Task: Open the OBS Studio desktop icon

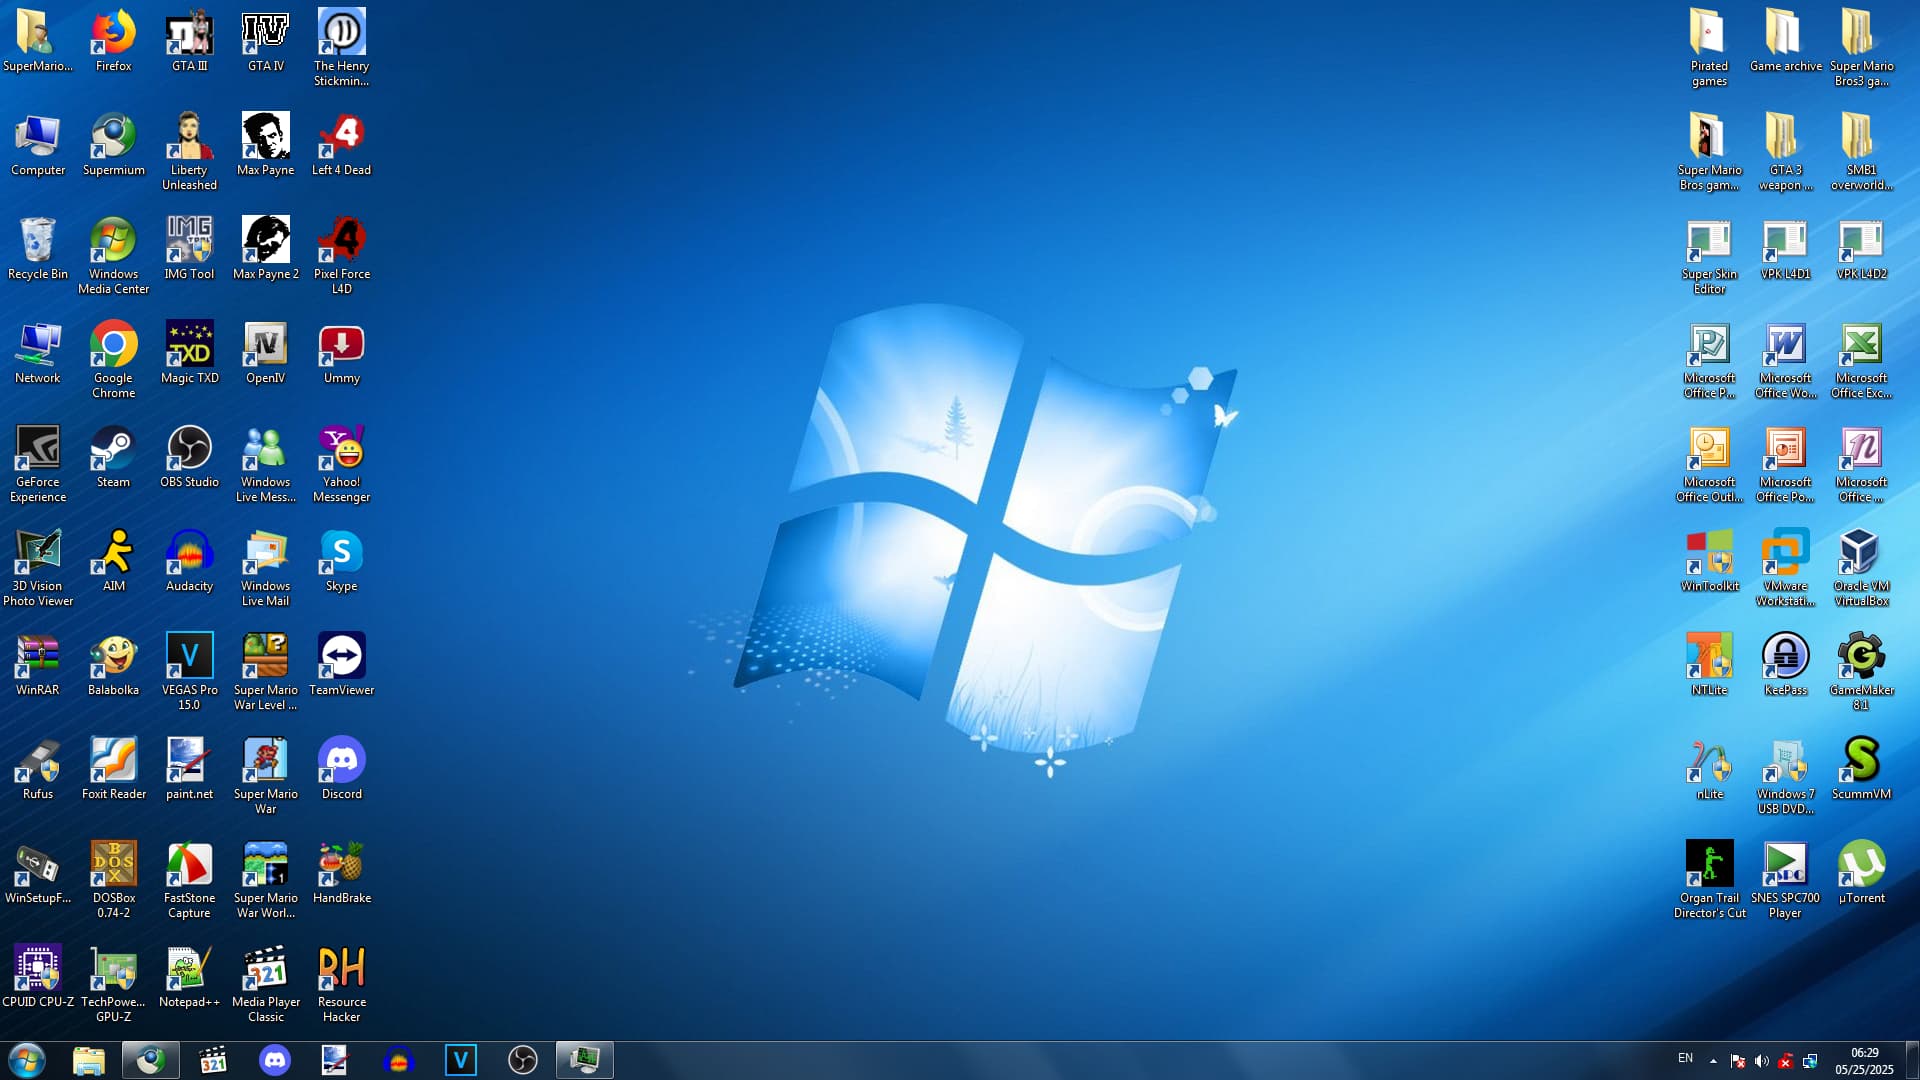Action: click(189, 456)
